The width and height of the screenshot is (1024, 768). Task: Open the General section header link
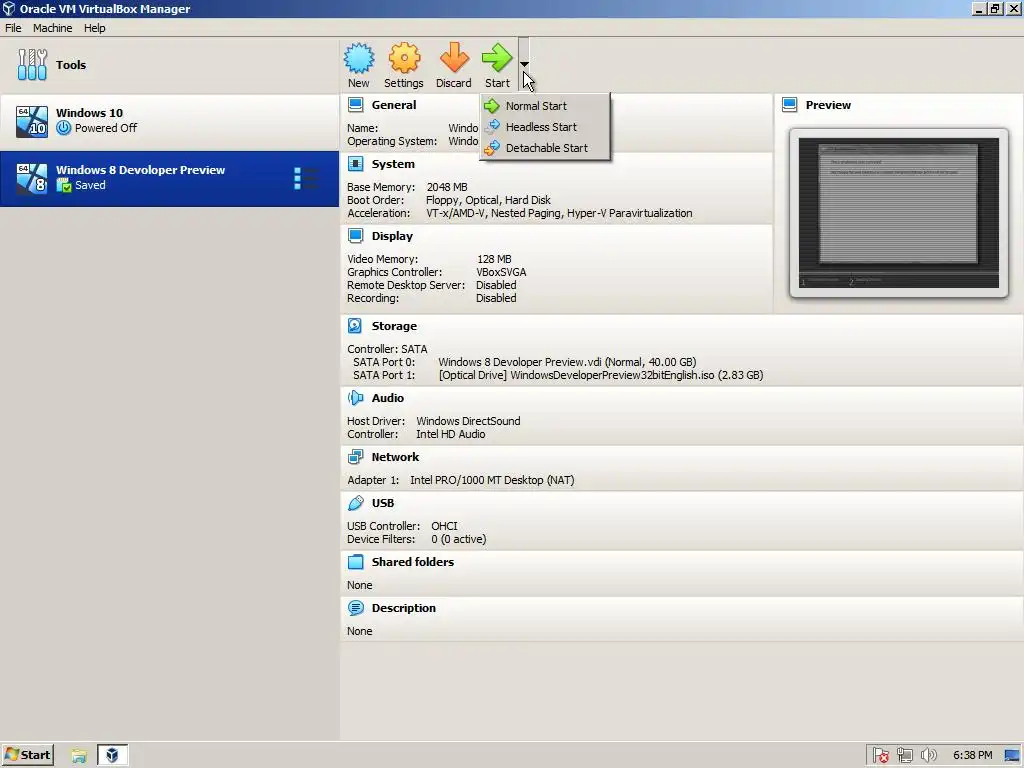pyautogui.click(x=394, y=105)
